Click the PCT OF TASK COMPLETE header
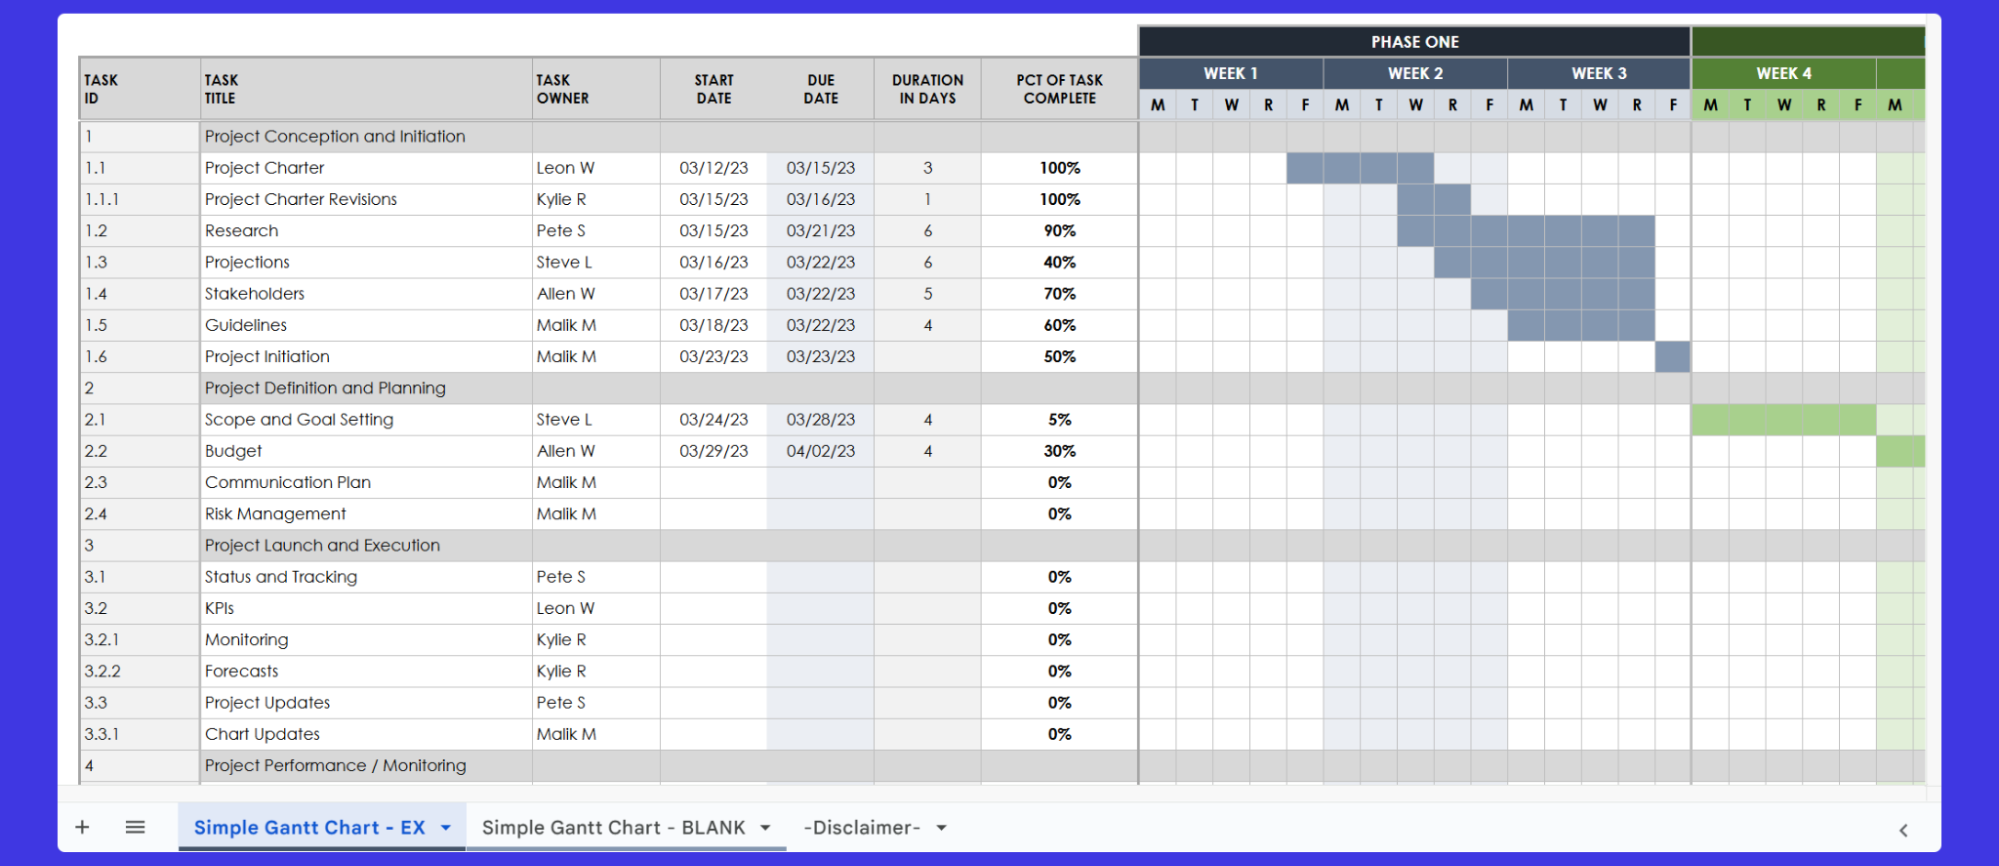1999x866 pixels. click(x=1060, y=89)
